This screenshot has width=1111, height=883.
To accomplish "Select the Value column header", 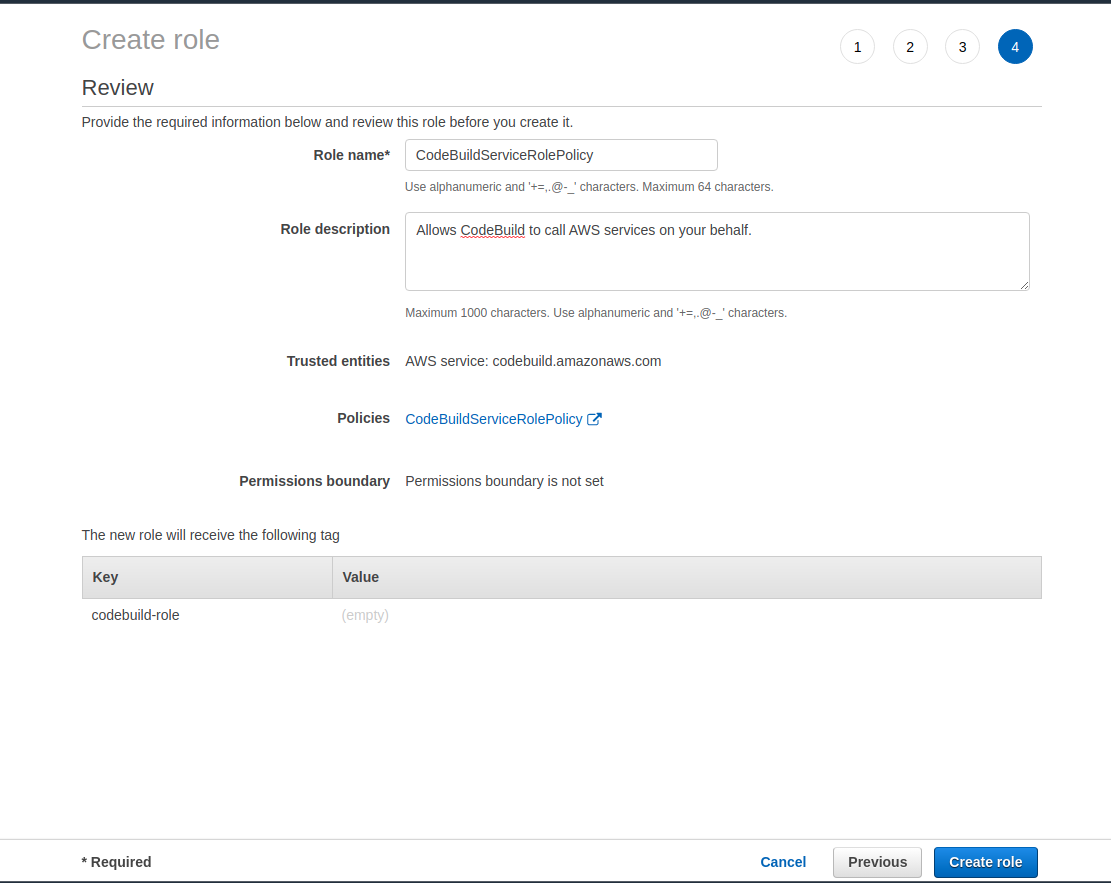I will tap(687, 577).
